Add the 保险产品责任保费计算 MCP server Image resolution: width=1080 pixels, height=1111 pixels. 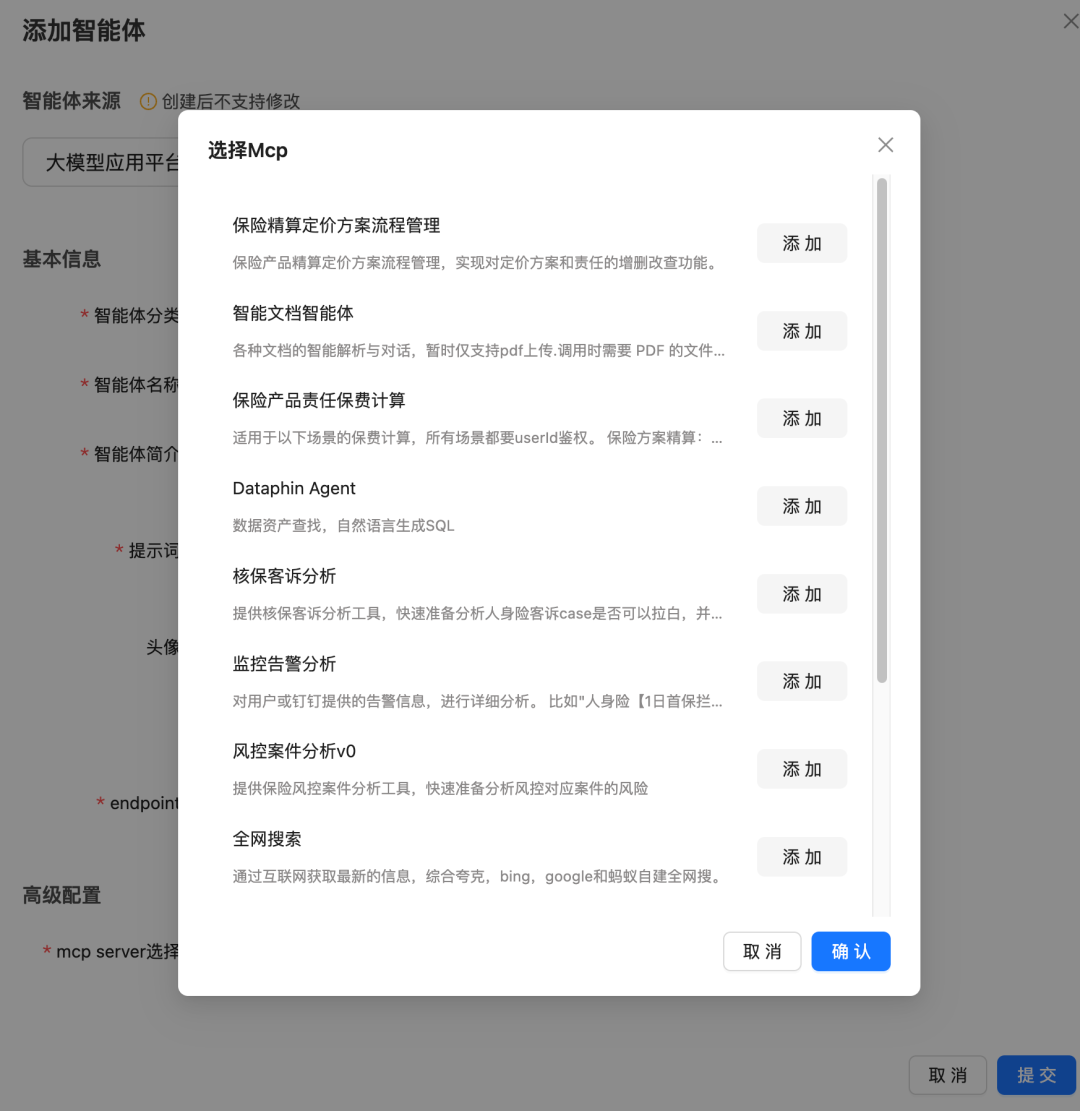click(x=801, y=418)
